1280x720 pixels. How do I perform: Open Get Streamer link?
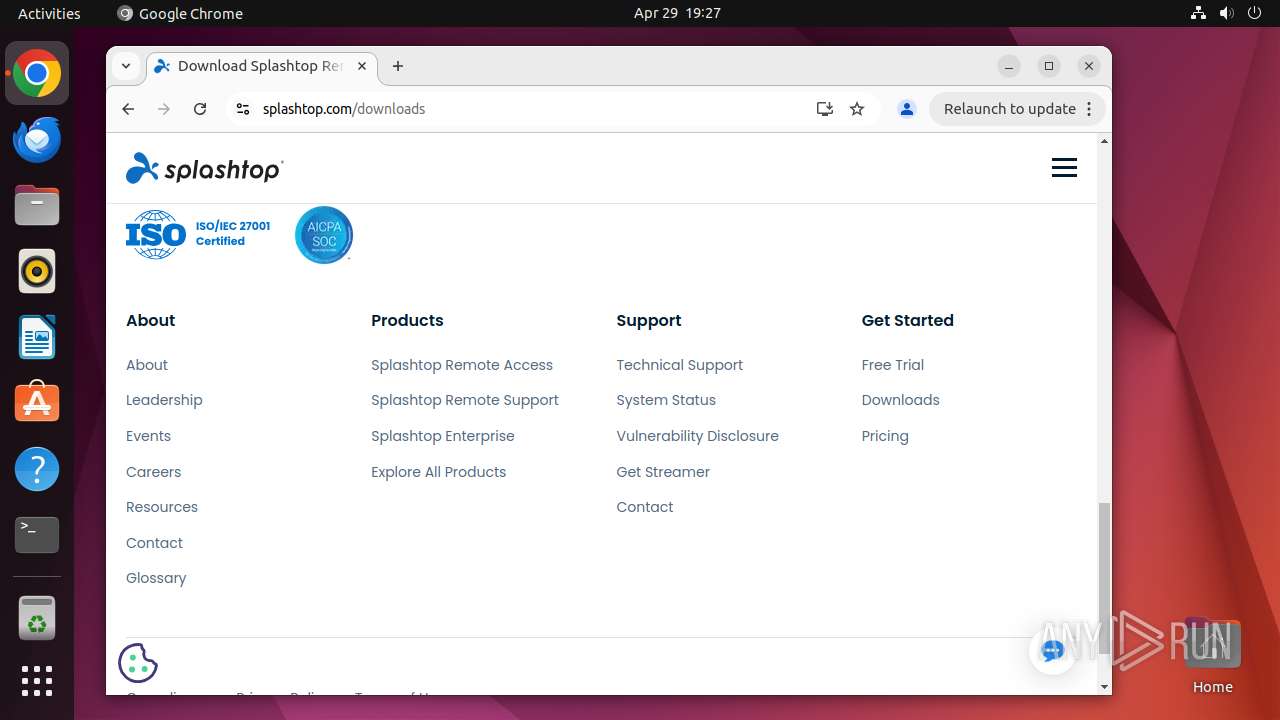(663, 472)
